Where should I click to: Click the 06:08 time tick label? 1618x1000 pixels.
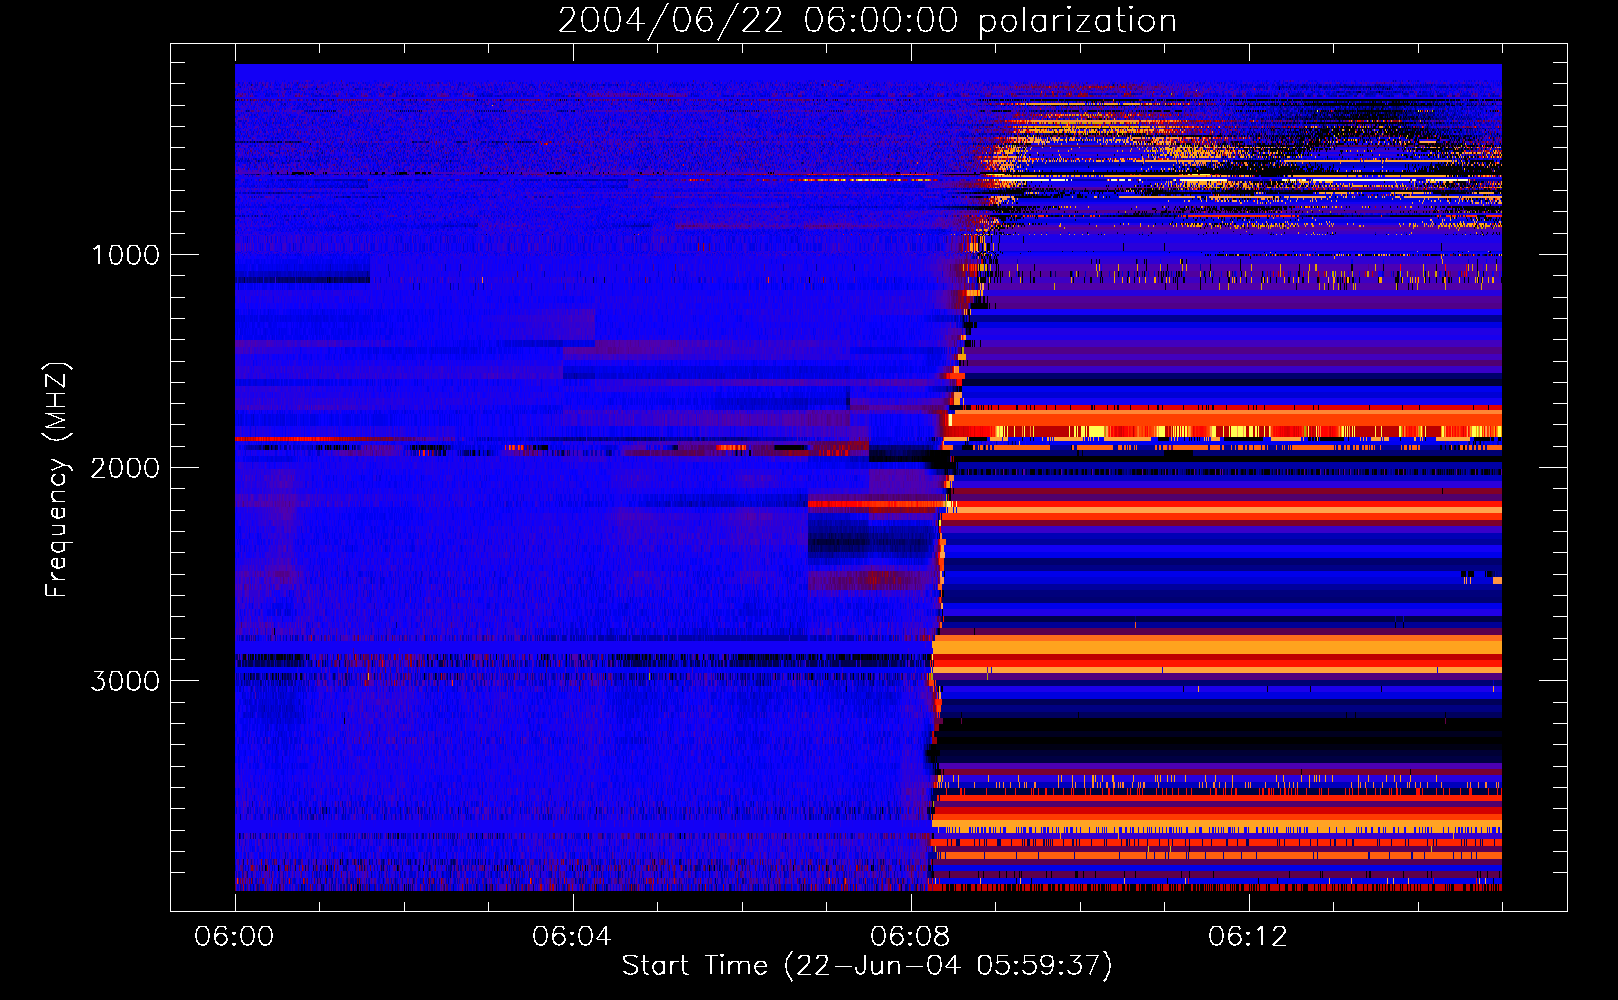(x=910, y=936)
